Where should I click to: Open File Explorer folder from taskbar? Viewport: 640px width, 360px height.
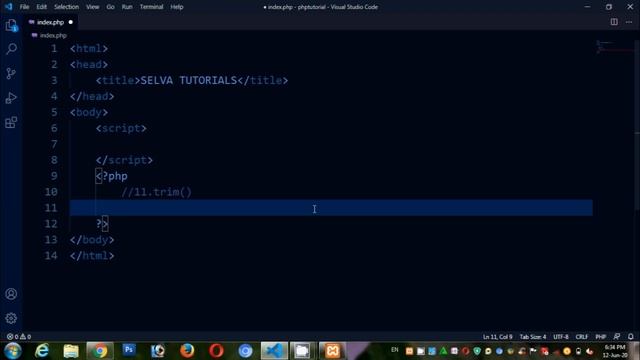71,351
